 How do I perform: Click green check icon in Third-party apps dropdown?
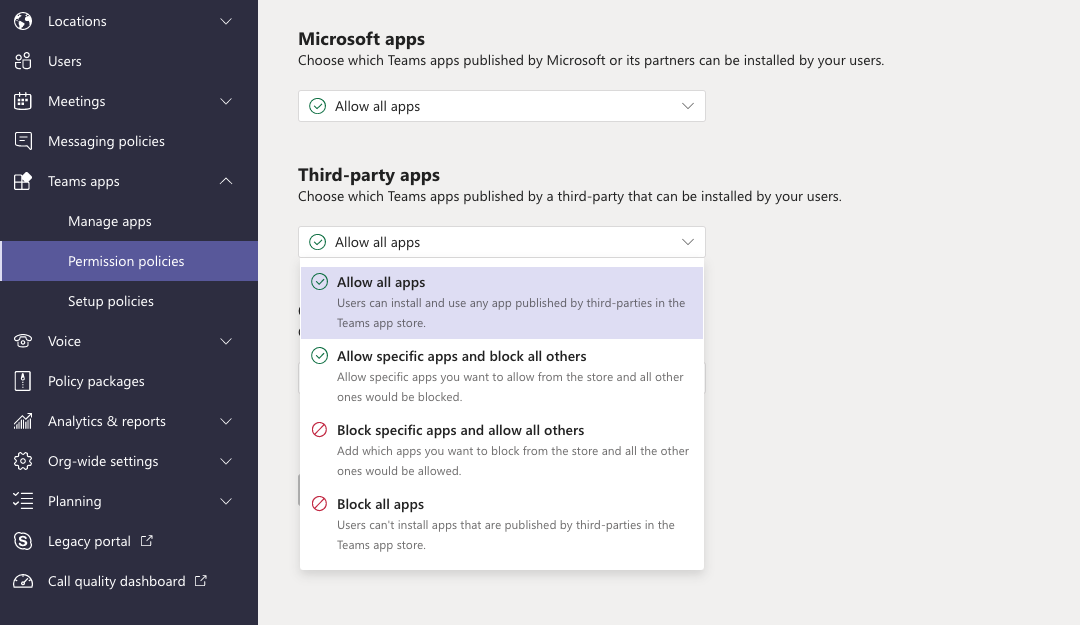[x=318, y=242]
